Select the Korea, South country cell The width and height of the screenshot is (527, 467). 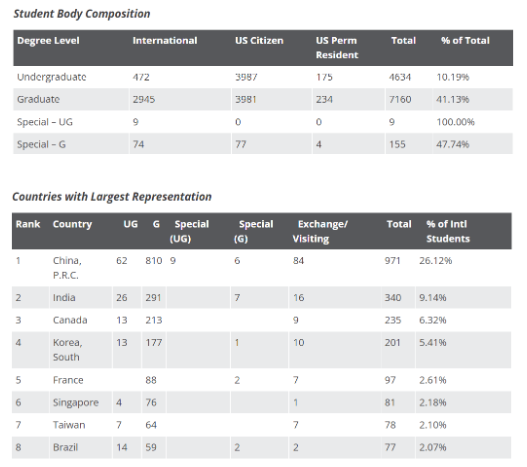pos(68,350)
